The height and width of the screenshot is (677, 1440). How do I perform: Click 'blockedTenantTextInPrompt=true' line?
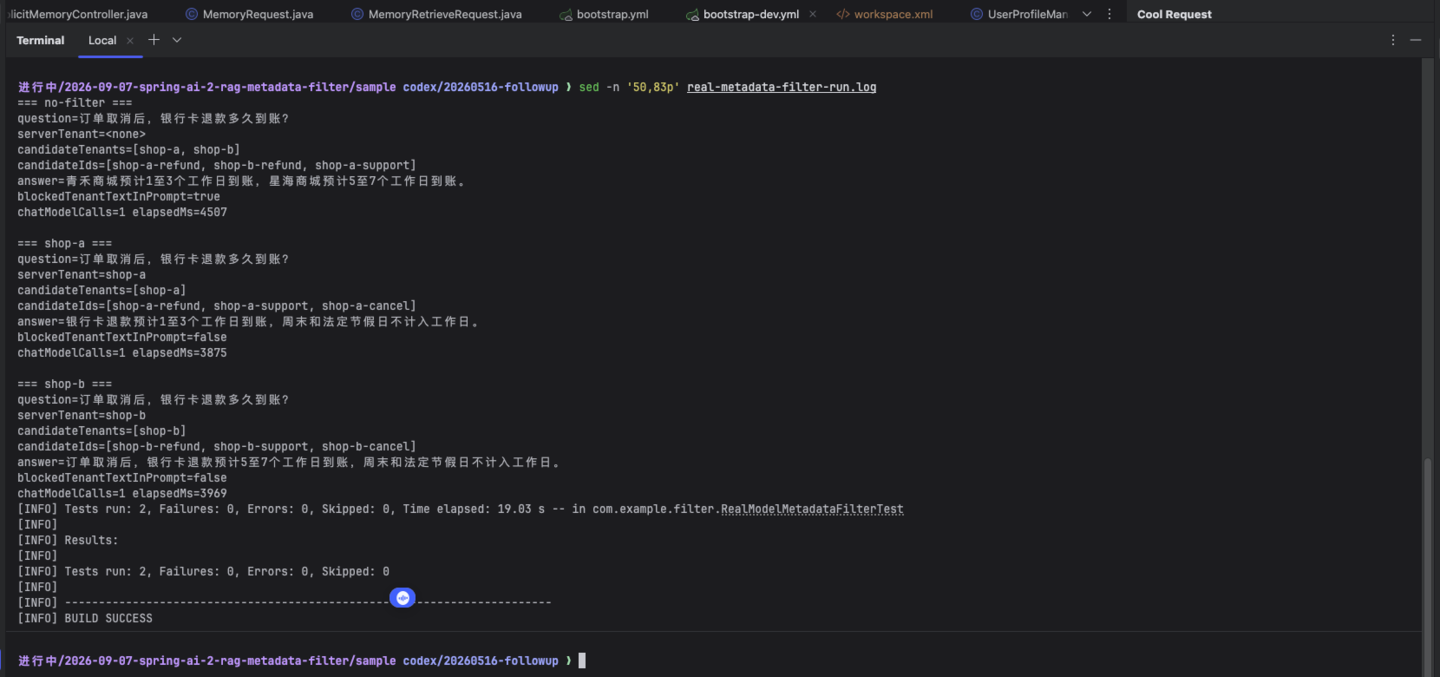[118, 197]
